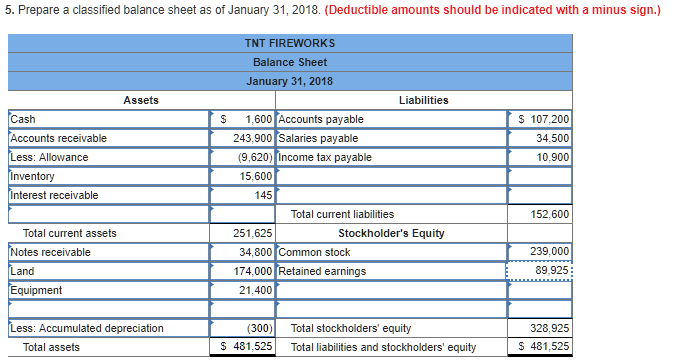Select the Equipment amount field 21,400
The height and width of the screenshot is (363, 694).
pos(242,290)
